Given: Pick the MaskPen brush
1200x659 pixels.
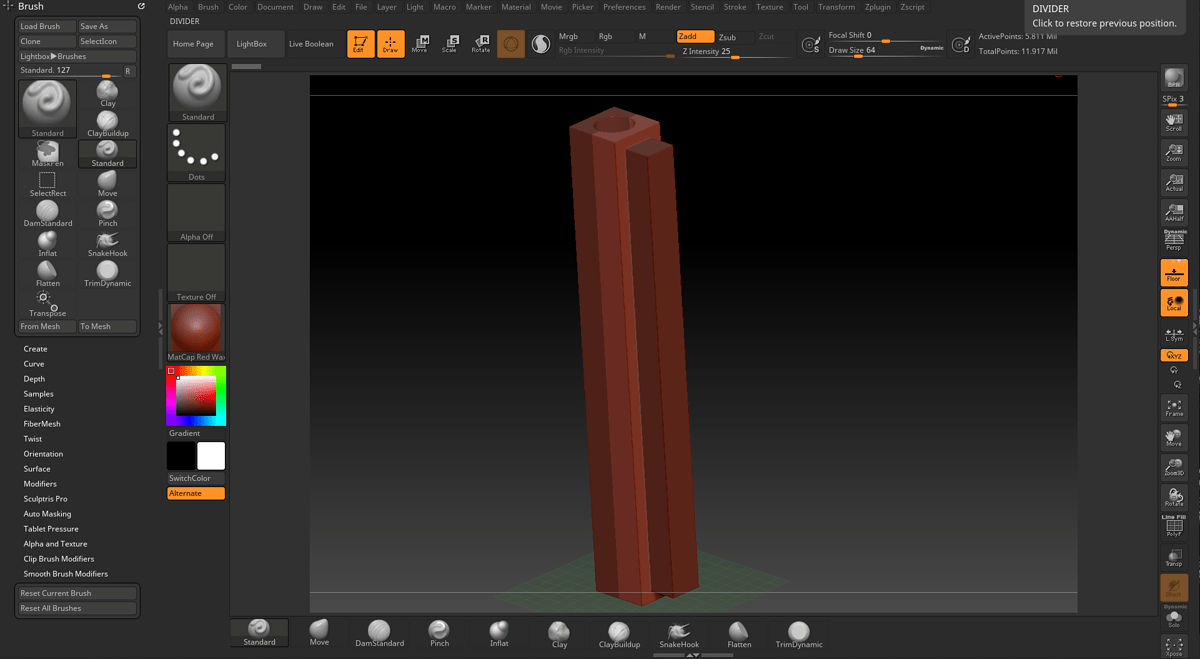Looking at the screenshot, I should (x=47, y=153).
